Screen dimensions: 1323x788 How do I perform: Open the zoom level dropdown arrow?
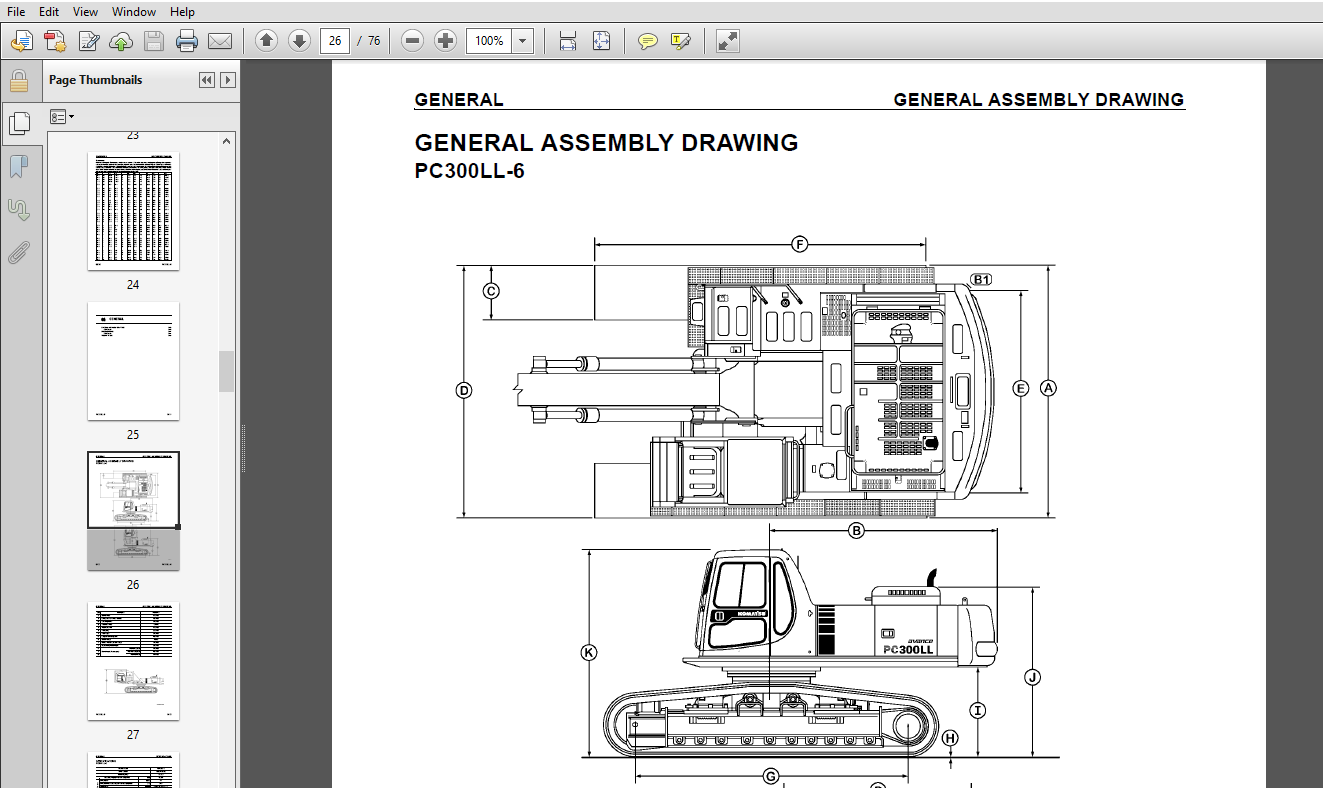pos(523,41)
